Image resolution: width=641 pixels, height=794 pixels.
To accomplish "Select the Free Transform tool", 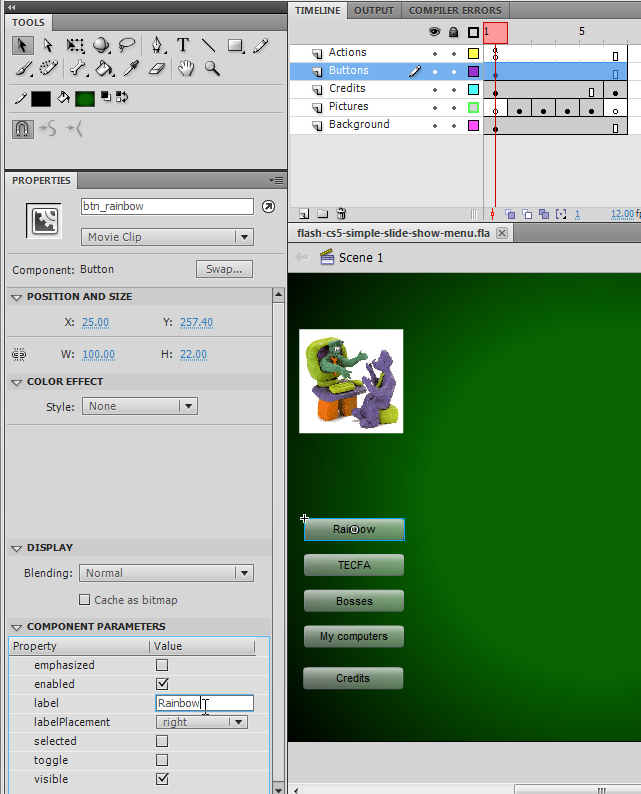I will click(x=75, y=45).
